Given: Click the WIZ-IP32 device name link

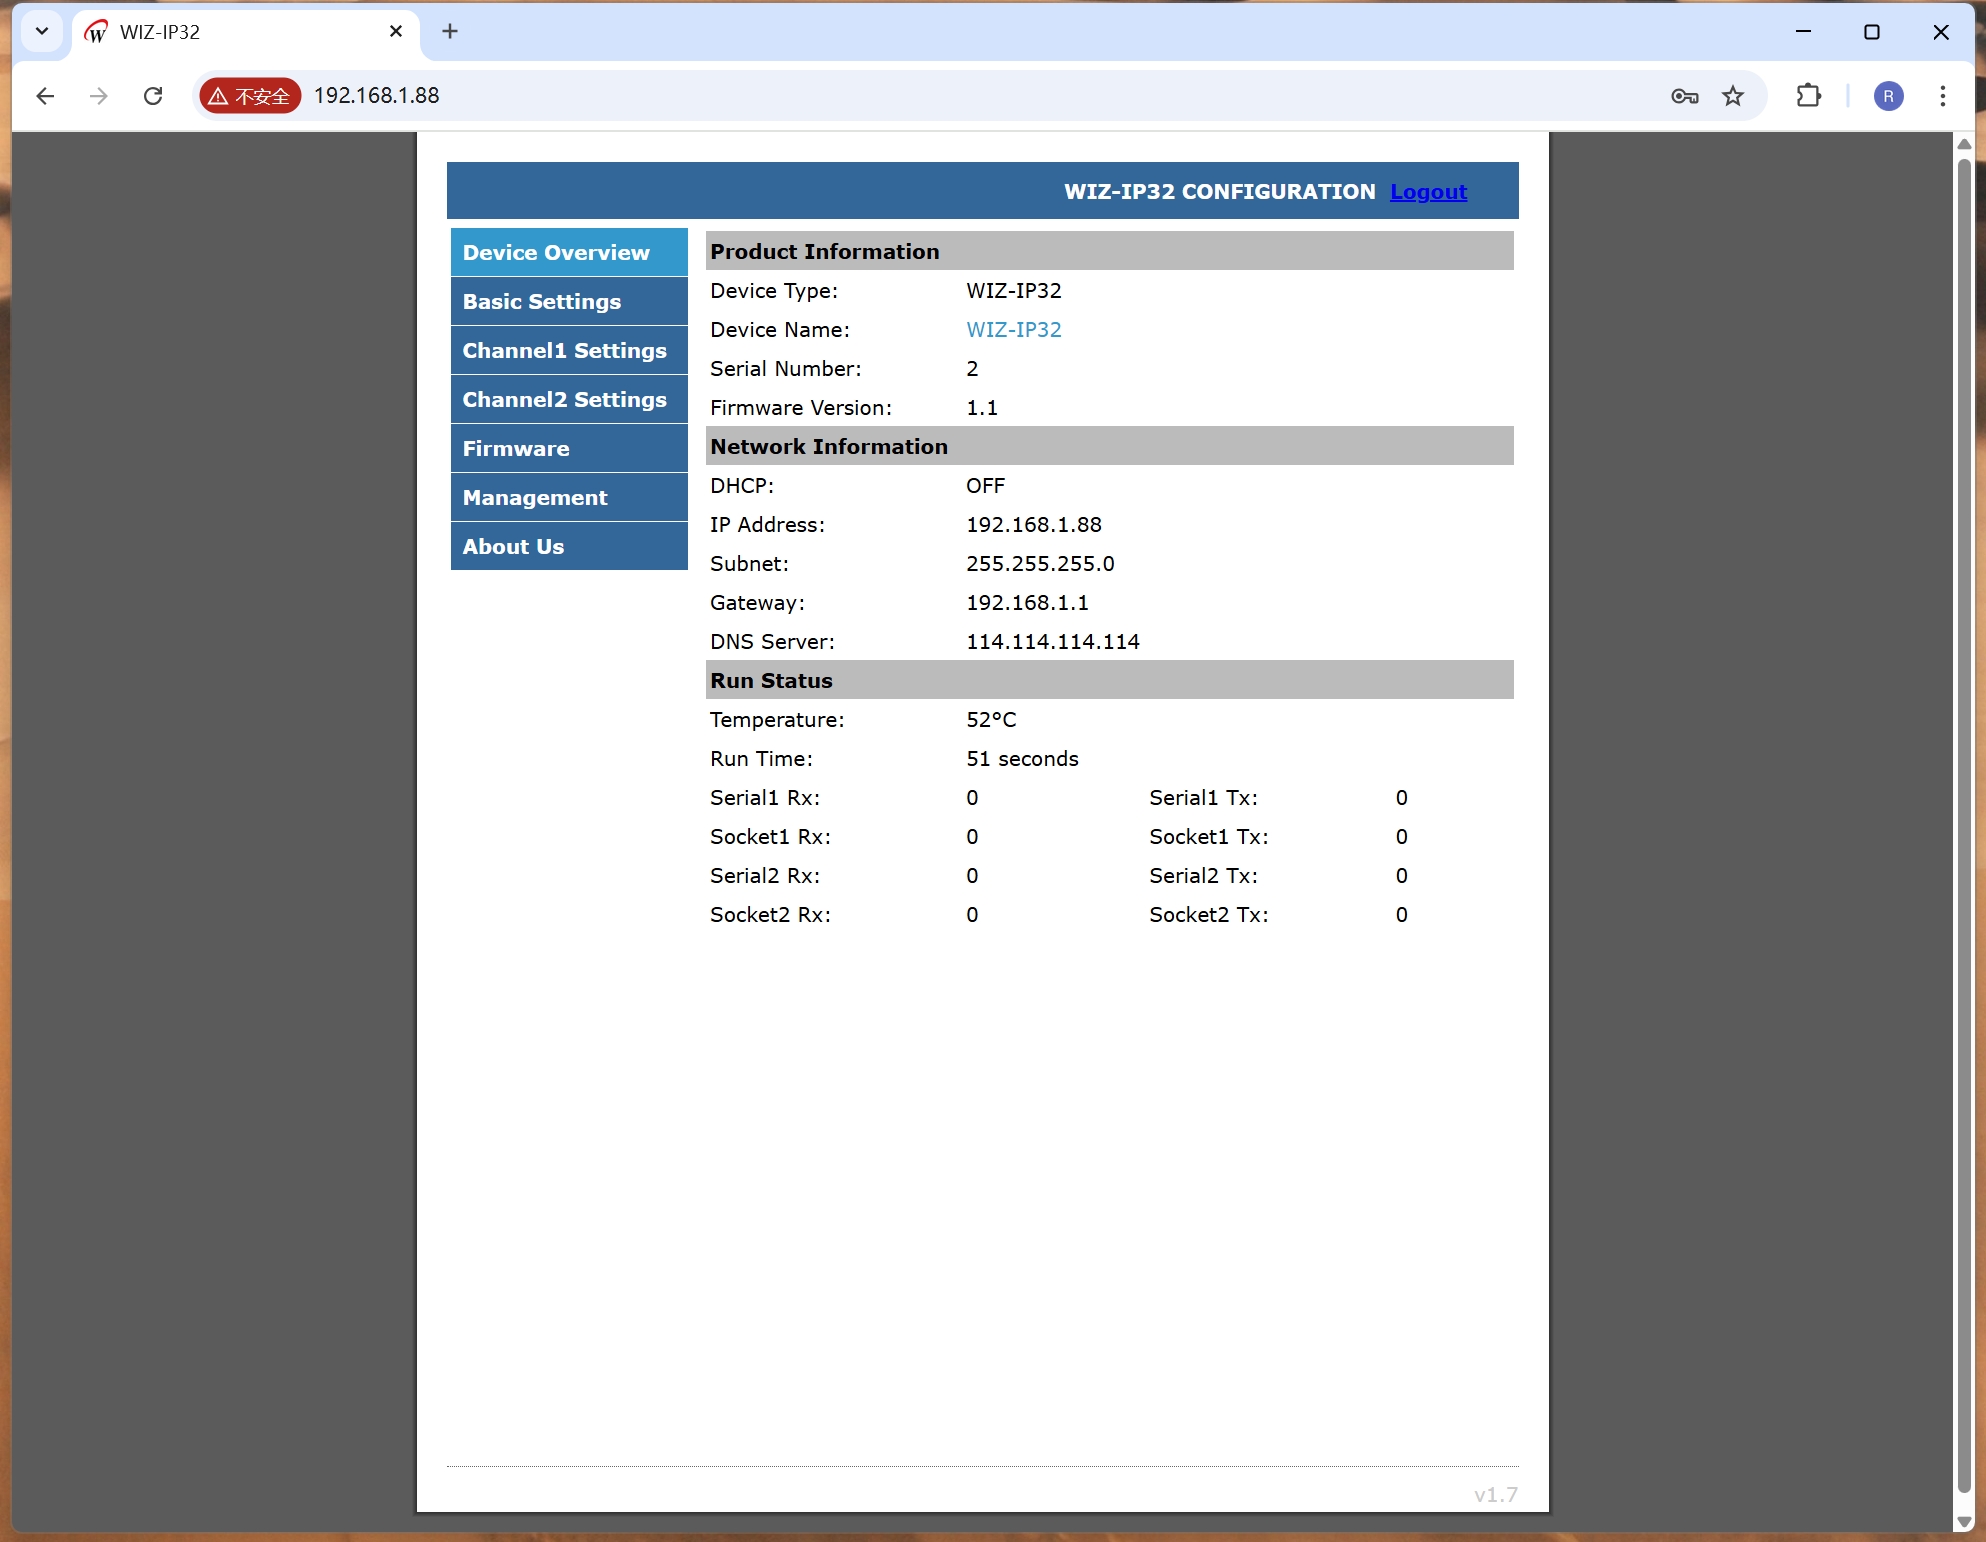Looking at the screenshot, I should [1013, 330].
